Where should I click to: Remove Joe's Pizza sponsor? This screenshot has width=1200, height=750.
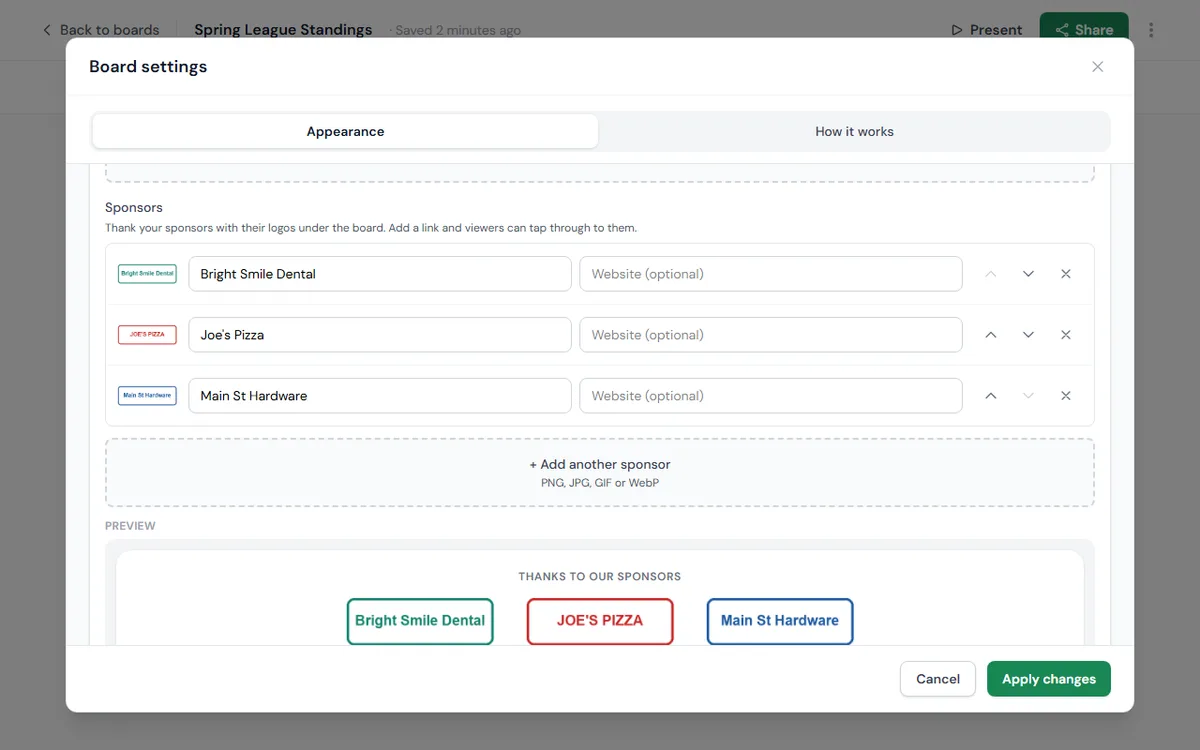1066,335
